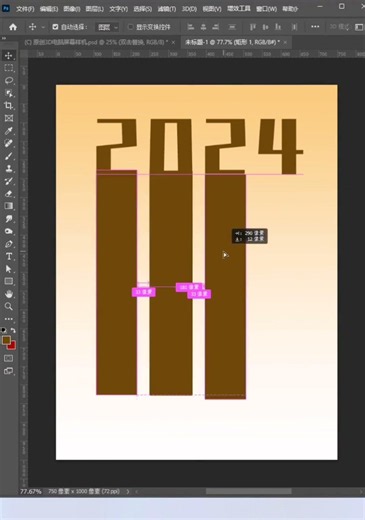Select the Rectangle shape tool
Image resolution: width=365 pixels, height=520 pixels.
click(x=9, y=281)
